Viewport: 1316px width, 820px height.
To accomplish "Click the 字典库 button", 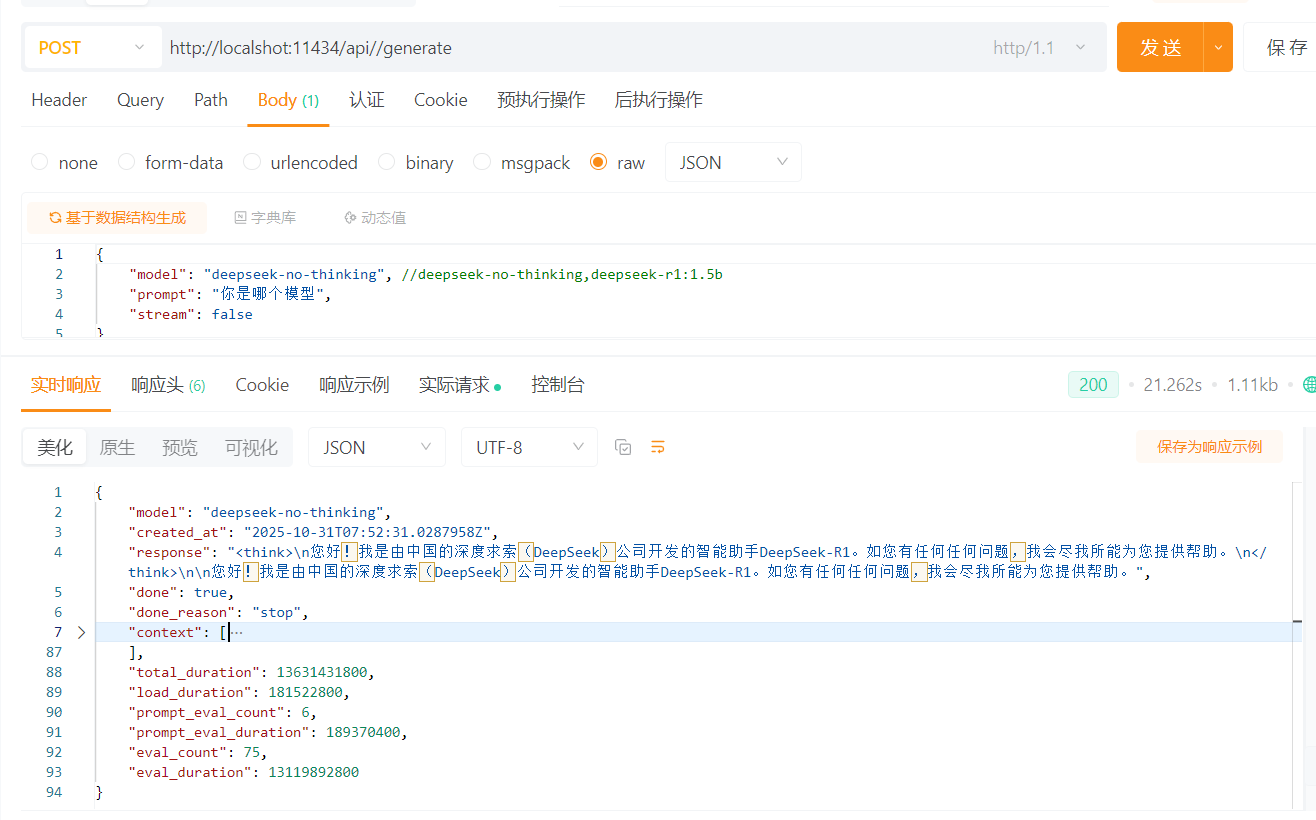I will click(264, 217).
